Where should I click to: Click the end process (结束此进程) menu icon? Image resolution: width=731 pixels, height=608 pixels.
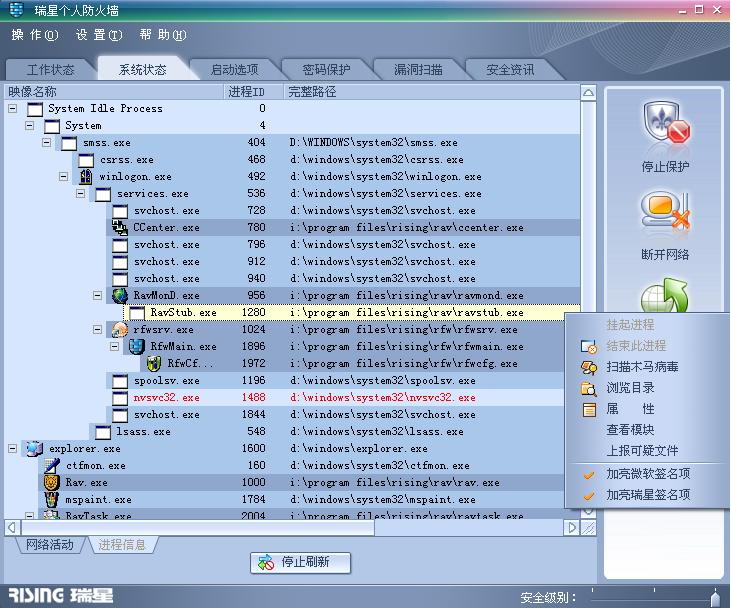pyautogui.click(x=589, y=346)
